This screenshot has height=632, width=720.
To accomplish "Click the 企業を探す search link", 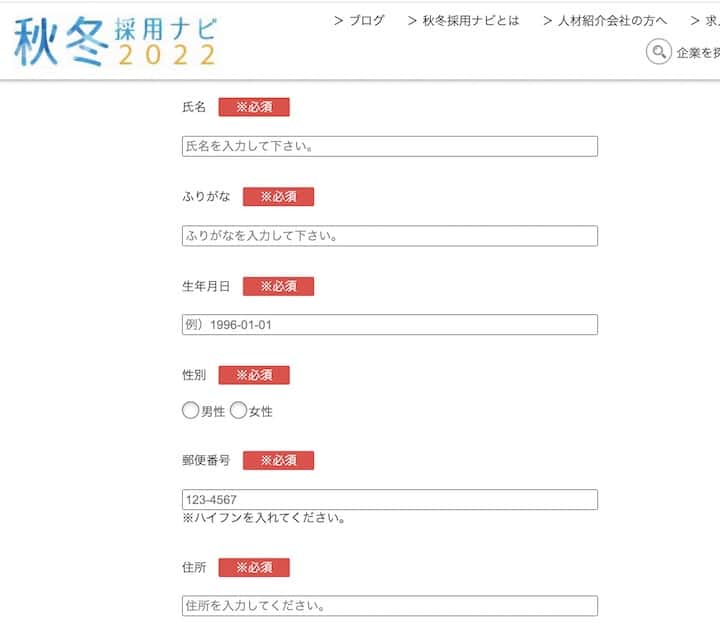I will [697, 53].
